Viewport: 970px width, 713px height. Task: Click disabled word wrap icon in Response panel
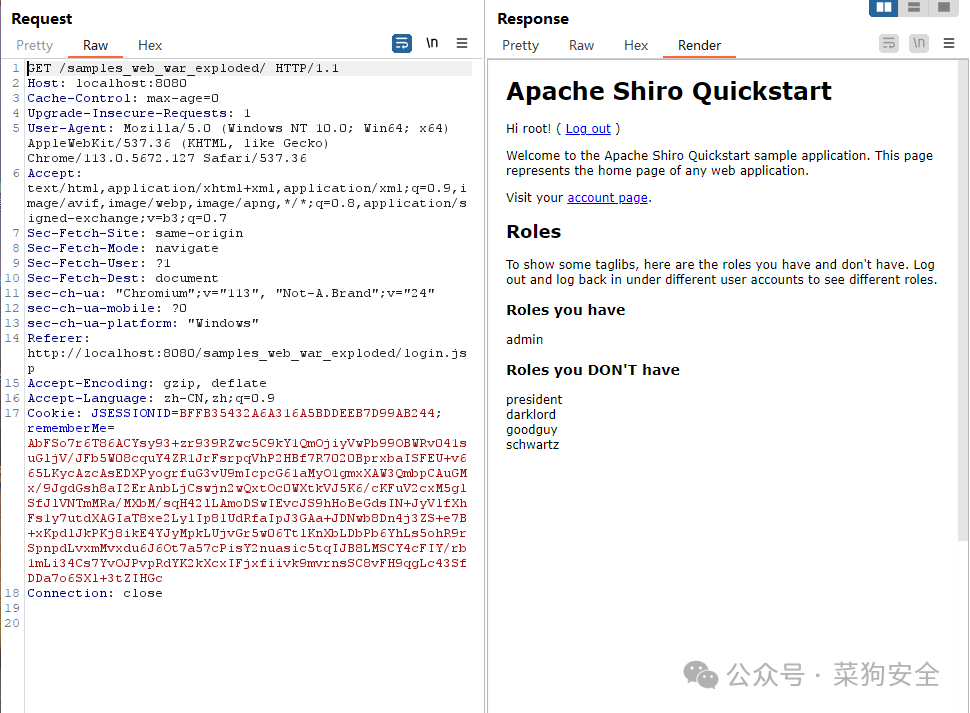click(889, 43)
